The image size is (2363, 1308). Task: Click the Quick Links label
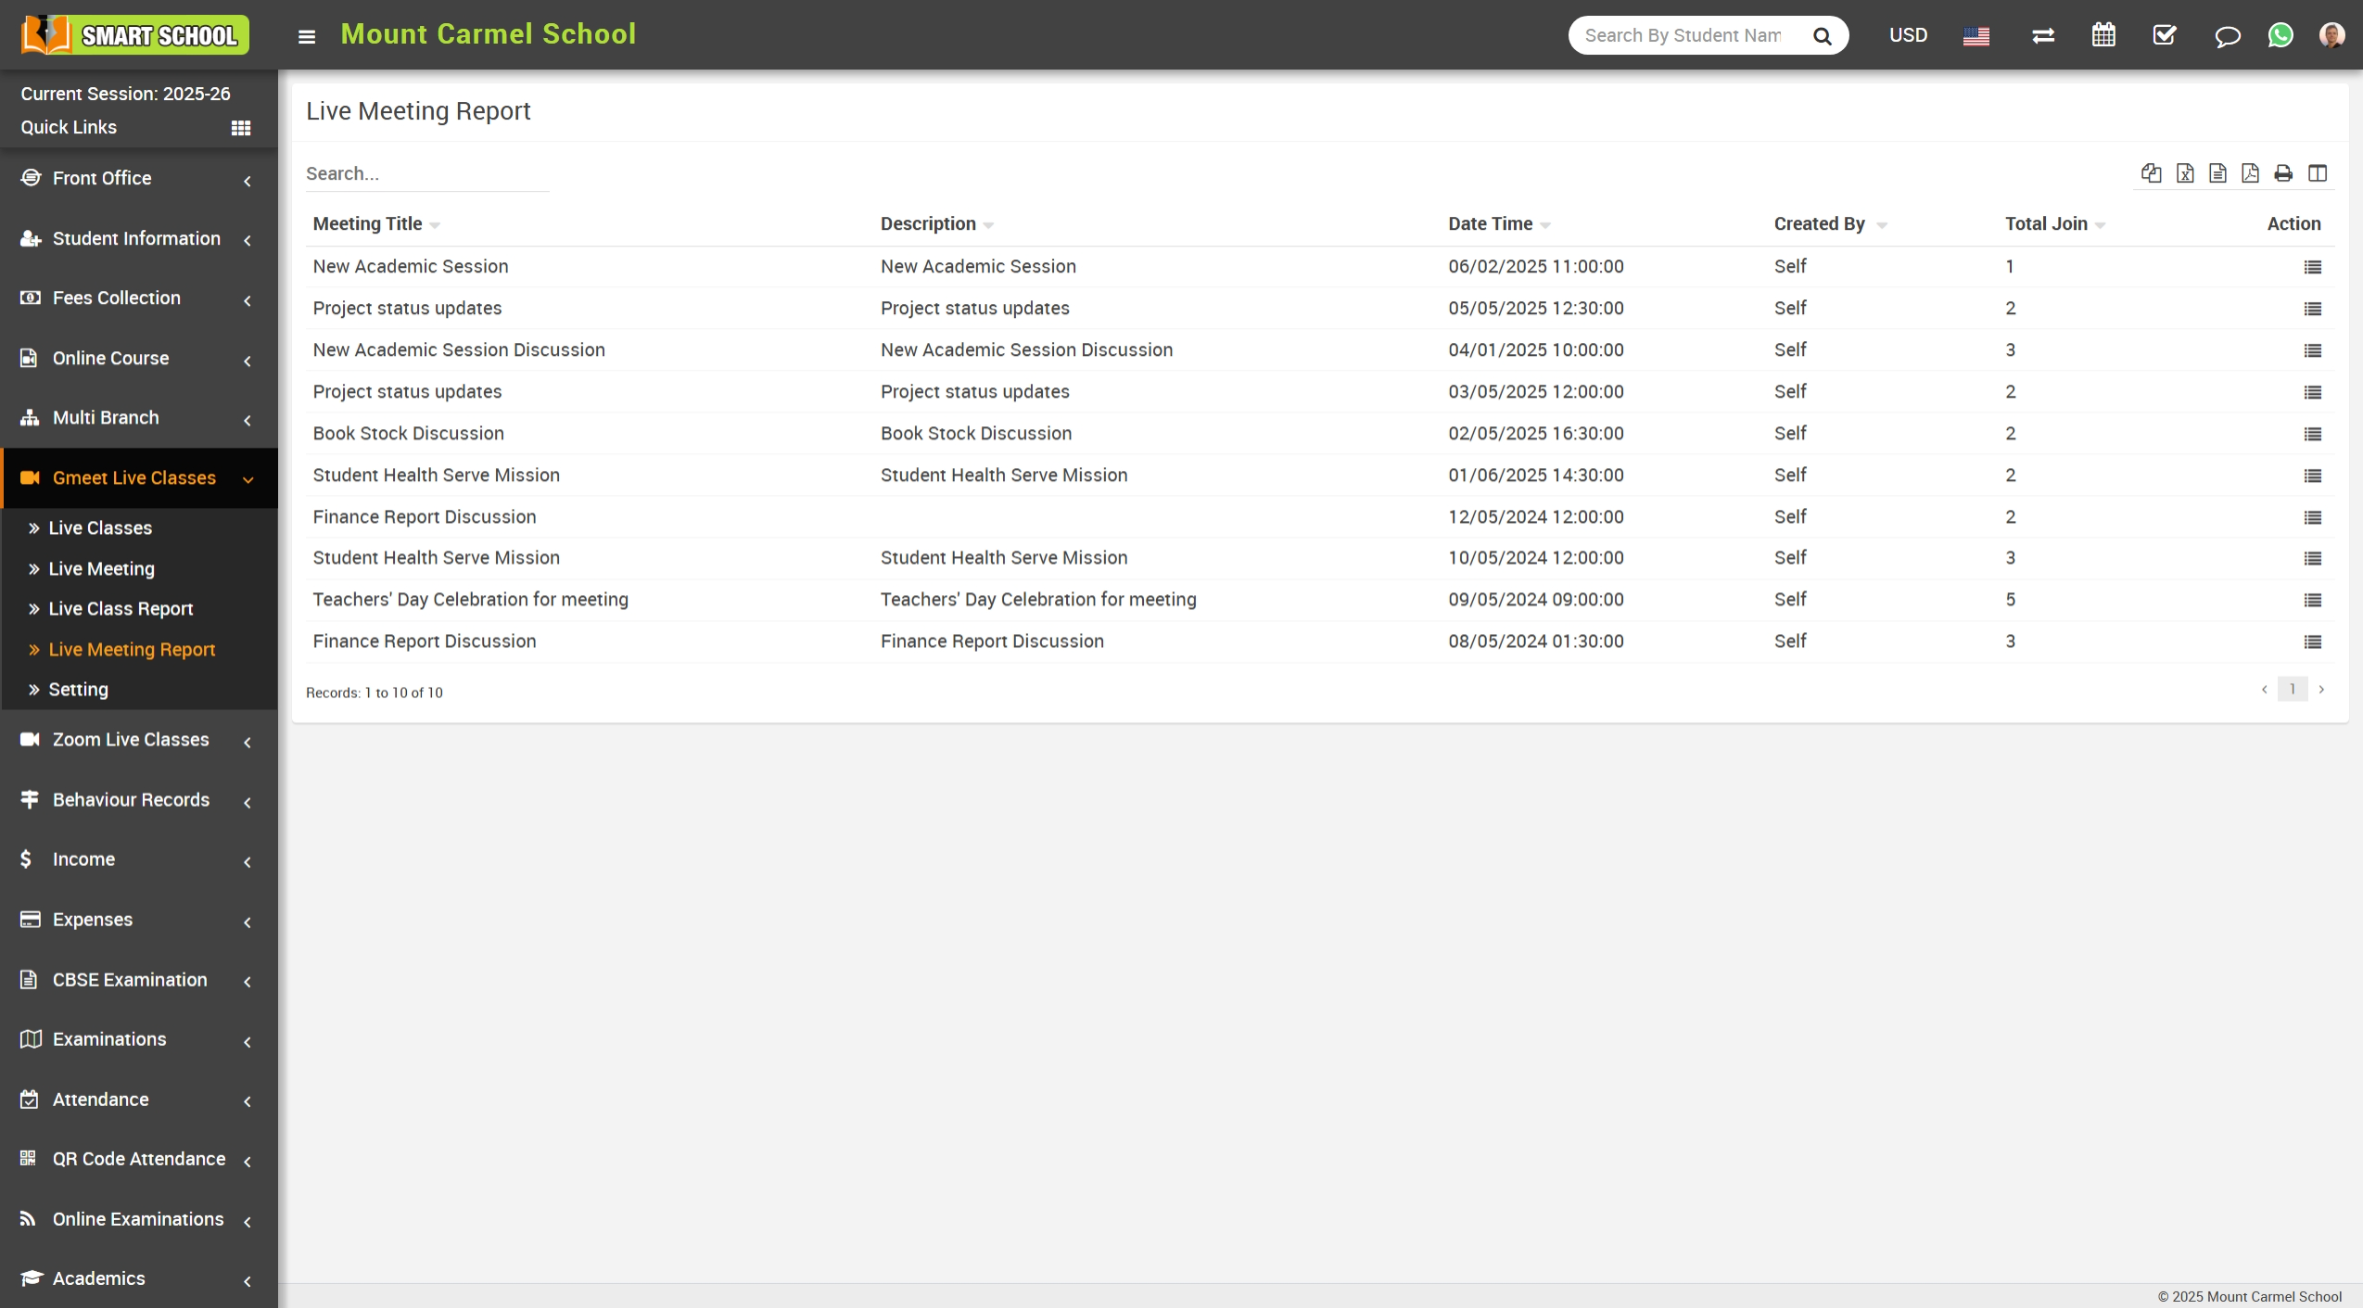(x=68, y=128)
